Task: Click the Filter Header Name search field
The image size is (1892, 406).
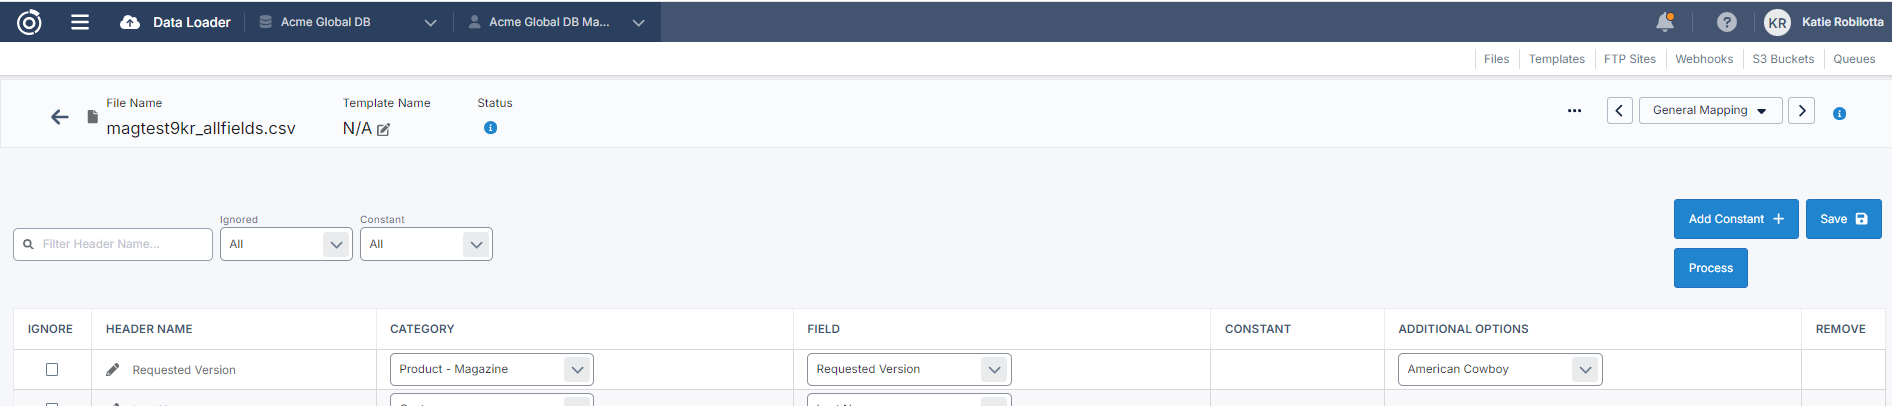Action: [113, 244]
